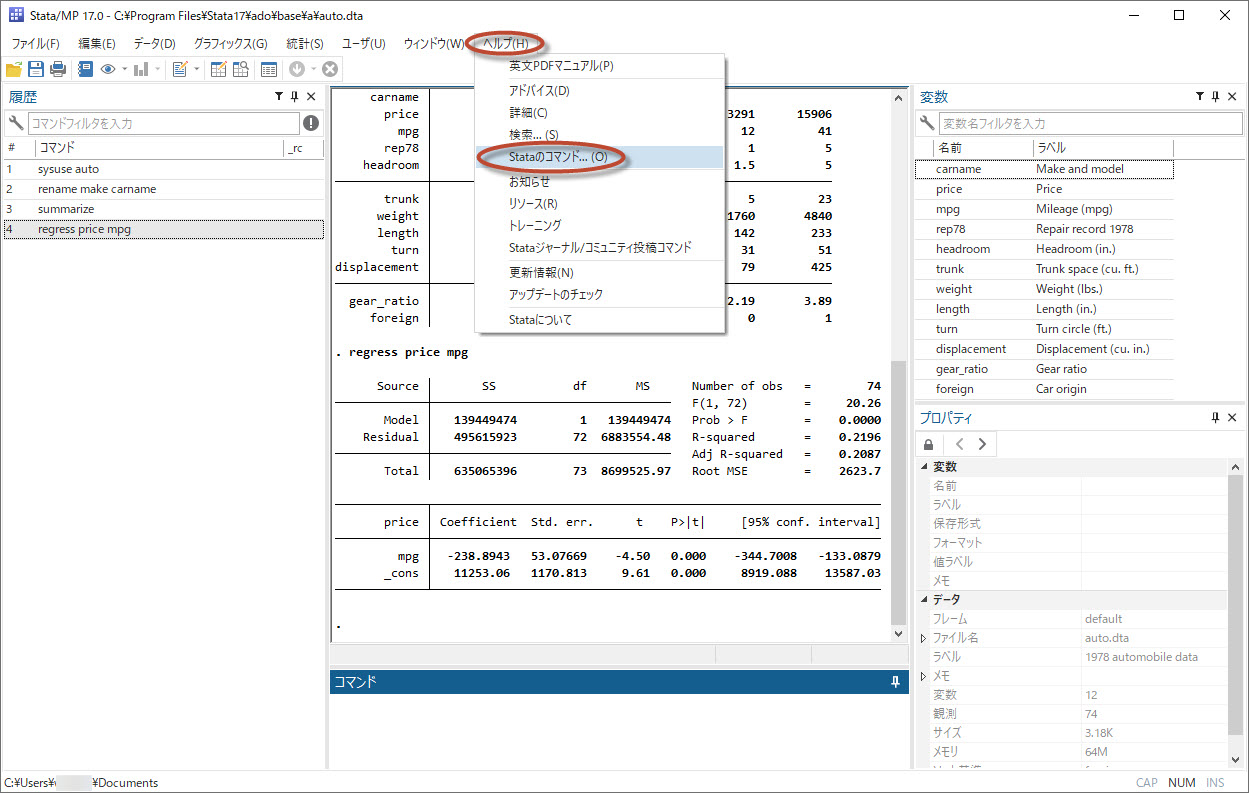Click the コマンドフィルタを入力 filter field
Screen dimensions: 1249x793
[x=163, y=123]
